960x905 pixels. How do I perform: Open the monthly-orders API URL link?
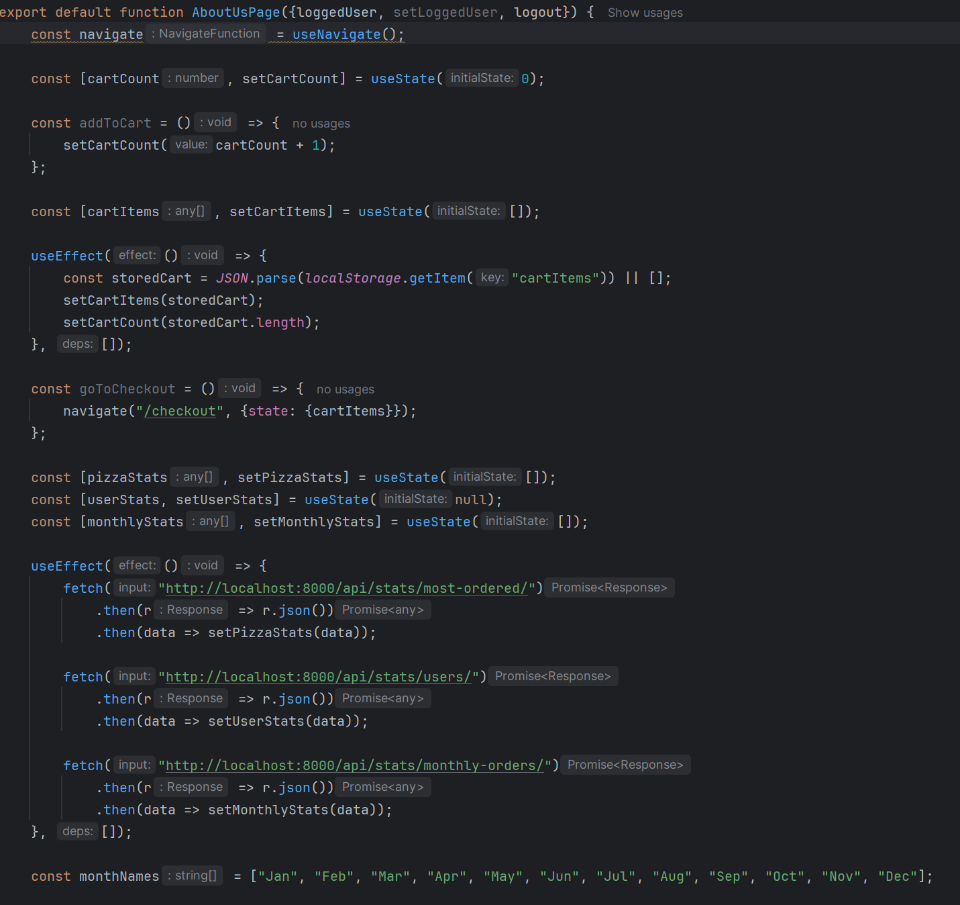tap(357, 765)
